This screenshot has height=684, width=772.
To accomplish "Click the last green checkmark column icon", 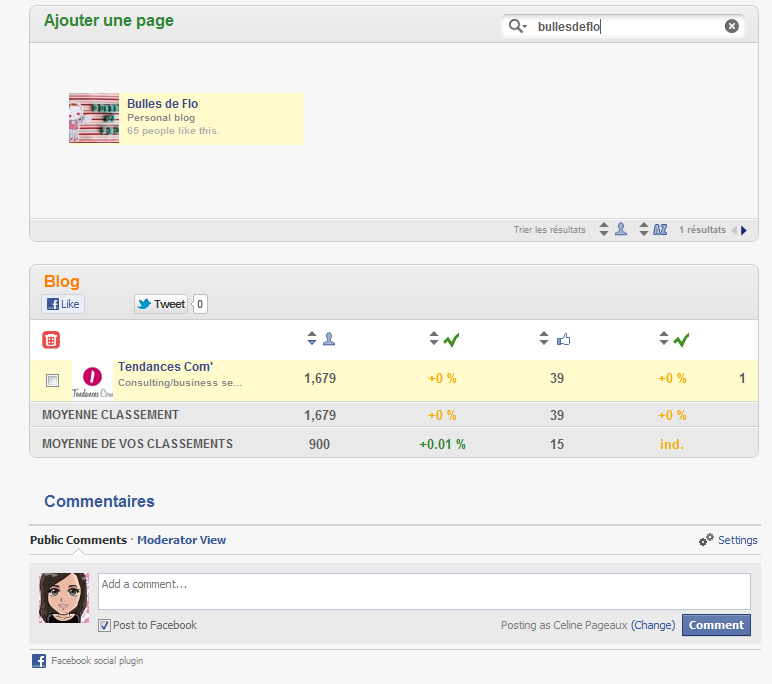I will [681, 340].
